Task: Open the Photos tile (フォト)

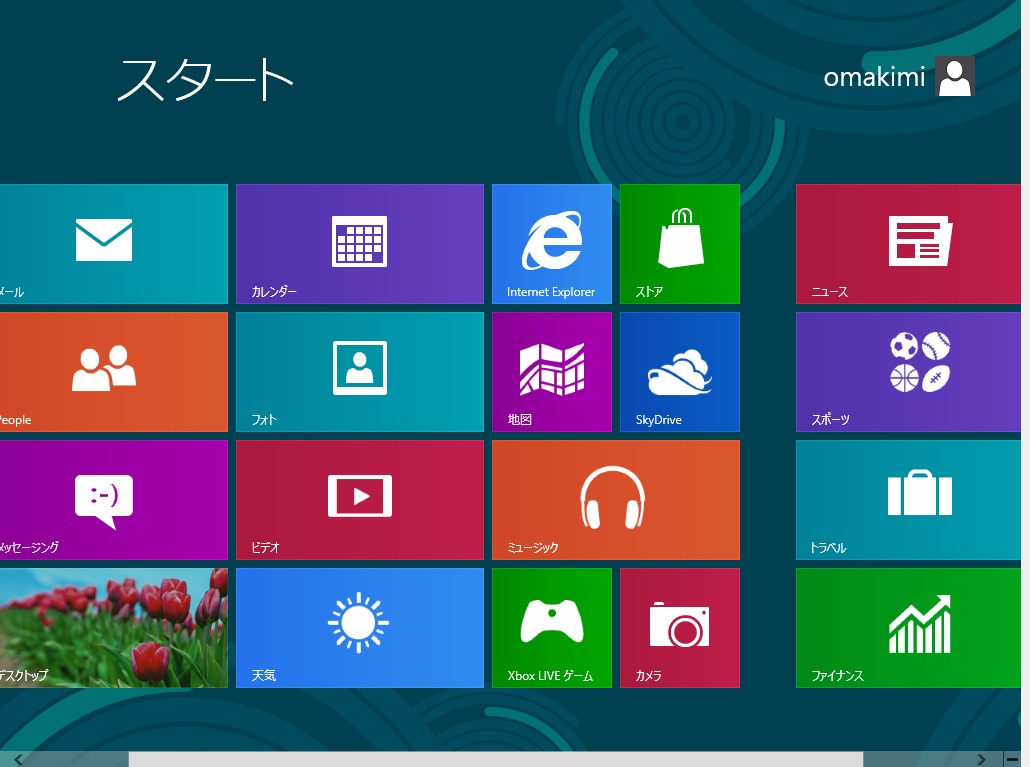Action: (360, 372)
